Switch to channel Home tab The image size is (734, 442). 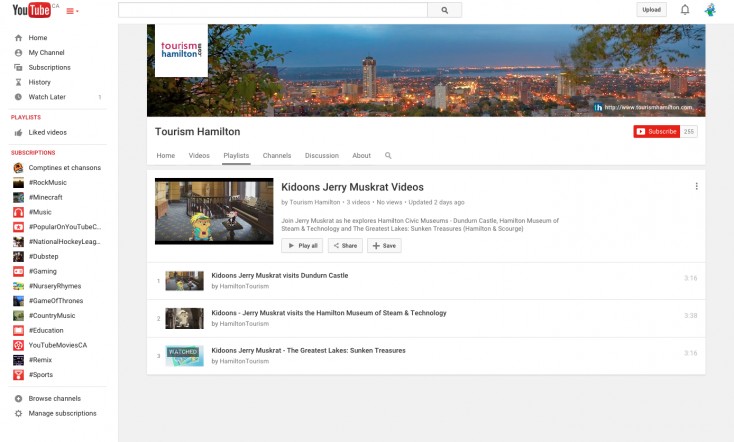[166, 155]
